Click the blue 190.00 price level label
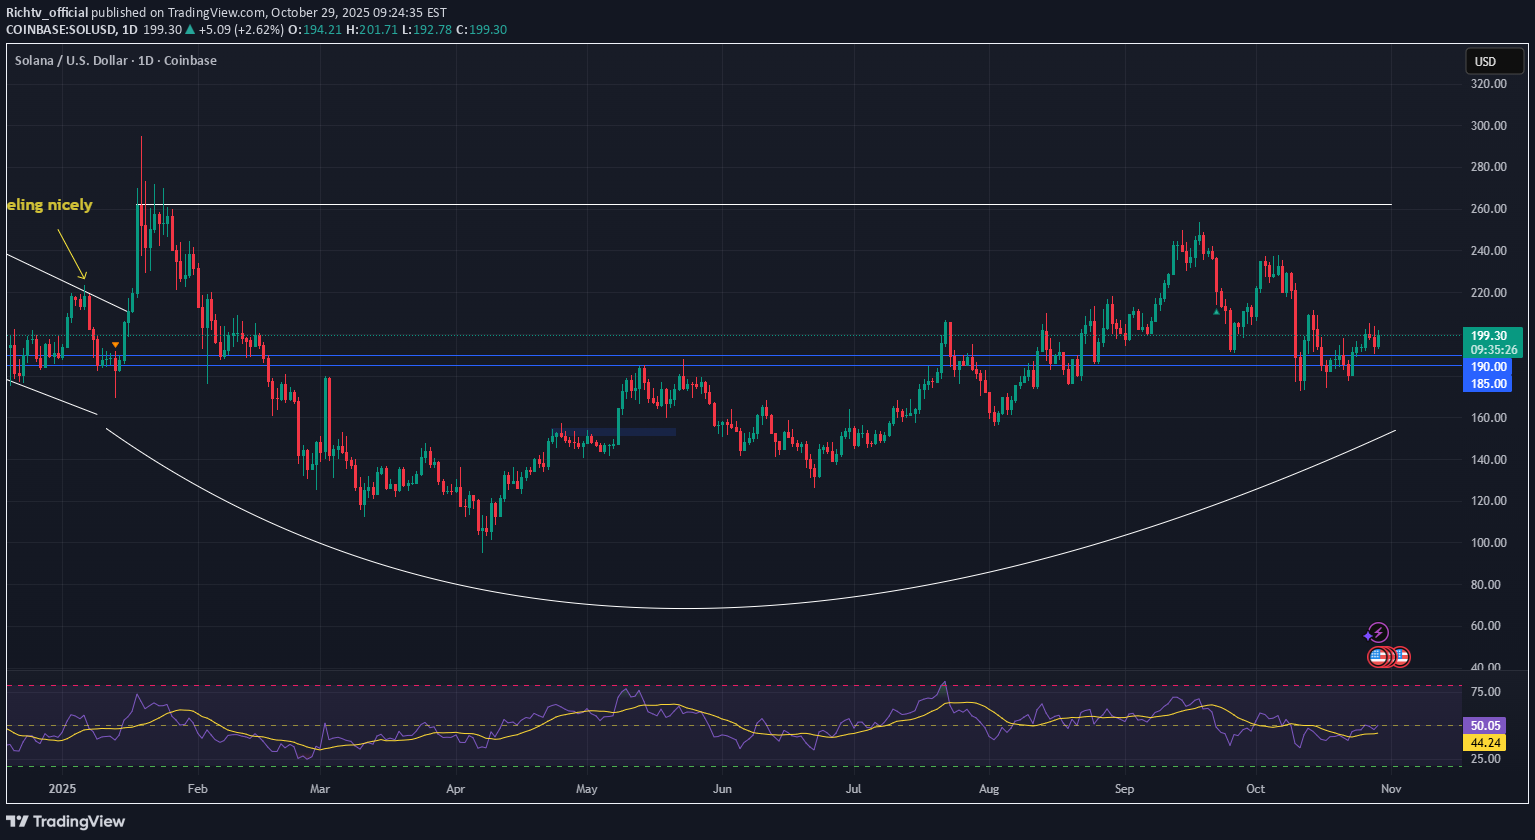This screenshot has height=840, width=1535. click(x=1490, y=367)
